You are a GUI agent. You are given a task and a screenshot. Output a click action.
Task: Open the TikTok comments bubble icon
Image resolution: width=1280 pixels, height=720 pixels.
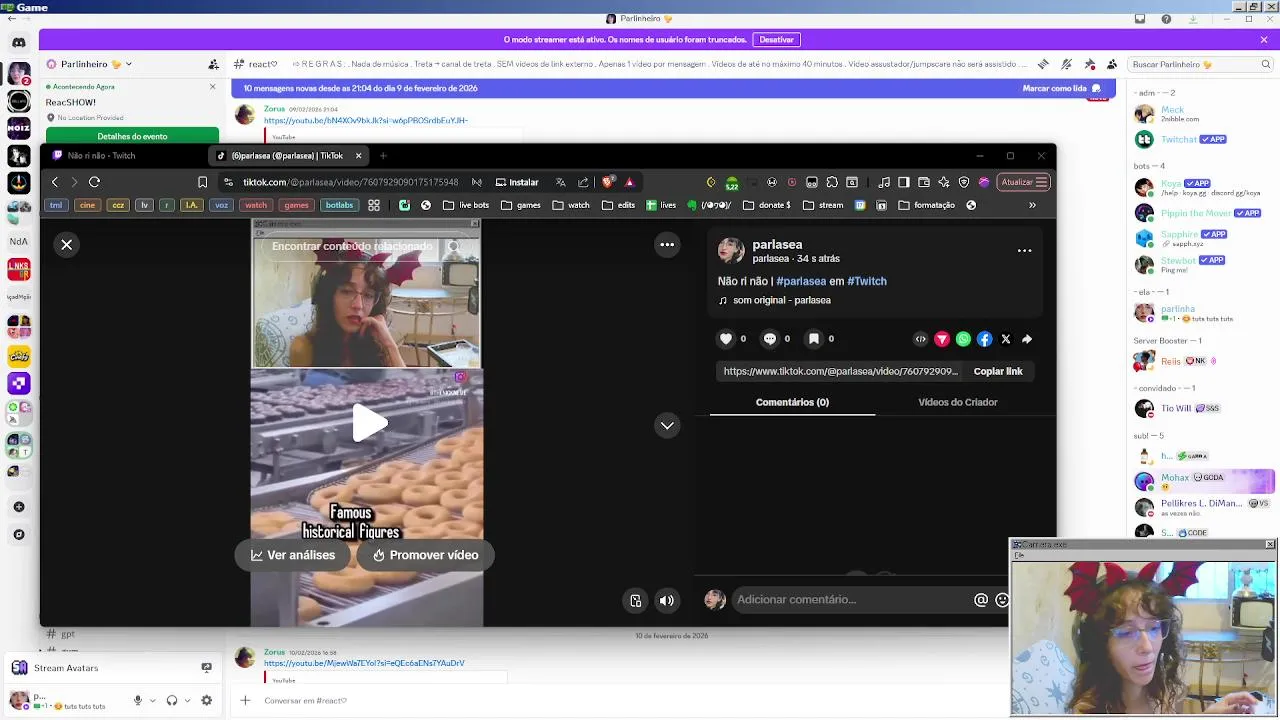coord(770,339)
